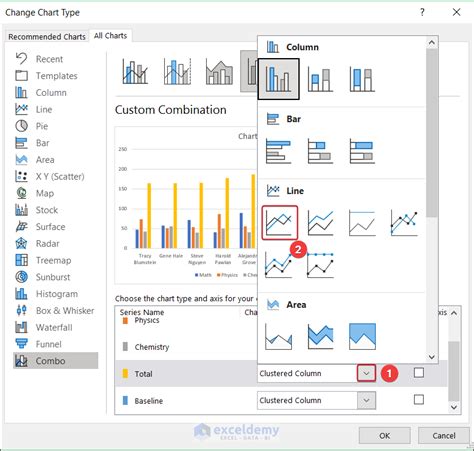The height and width of the screenshot is (451, 474).
Task: Open the Bar category in sidebar
Action: pyautogui.click(x=56, y=143)
